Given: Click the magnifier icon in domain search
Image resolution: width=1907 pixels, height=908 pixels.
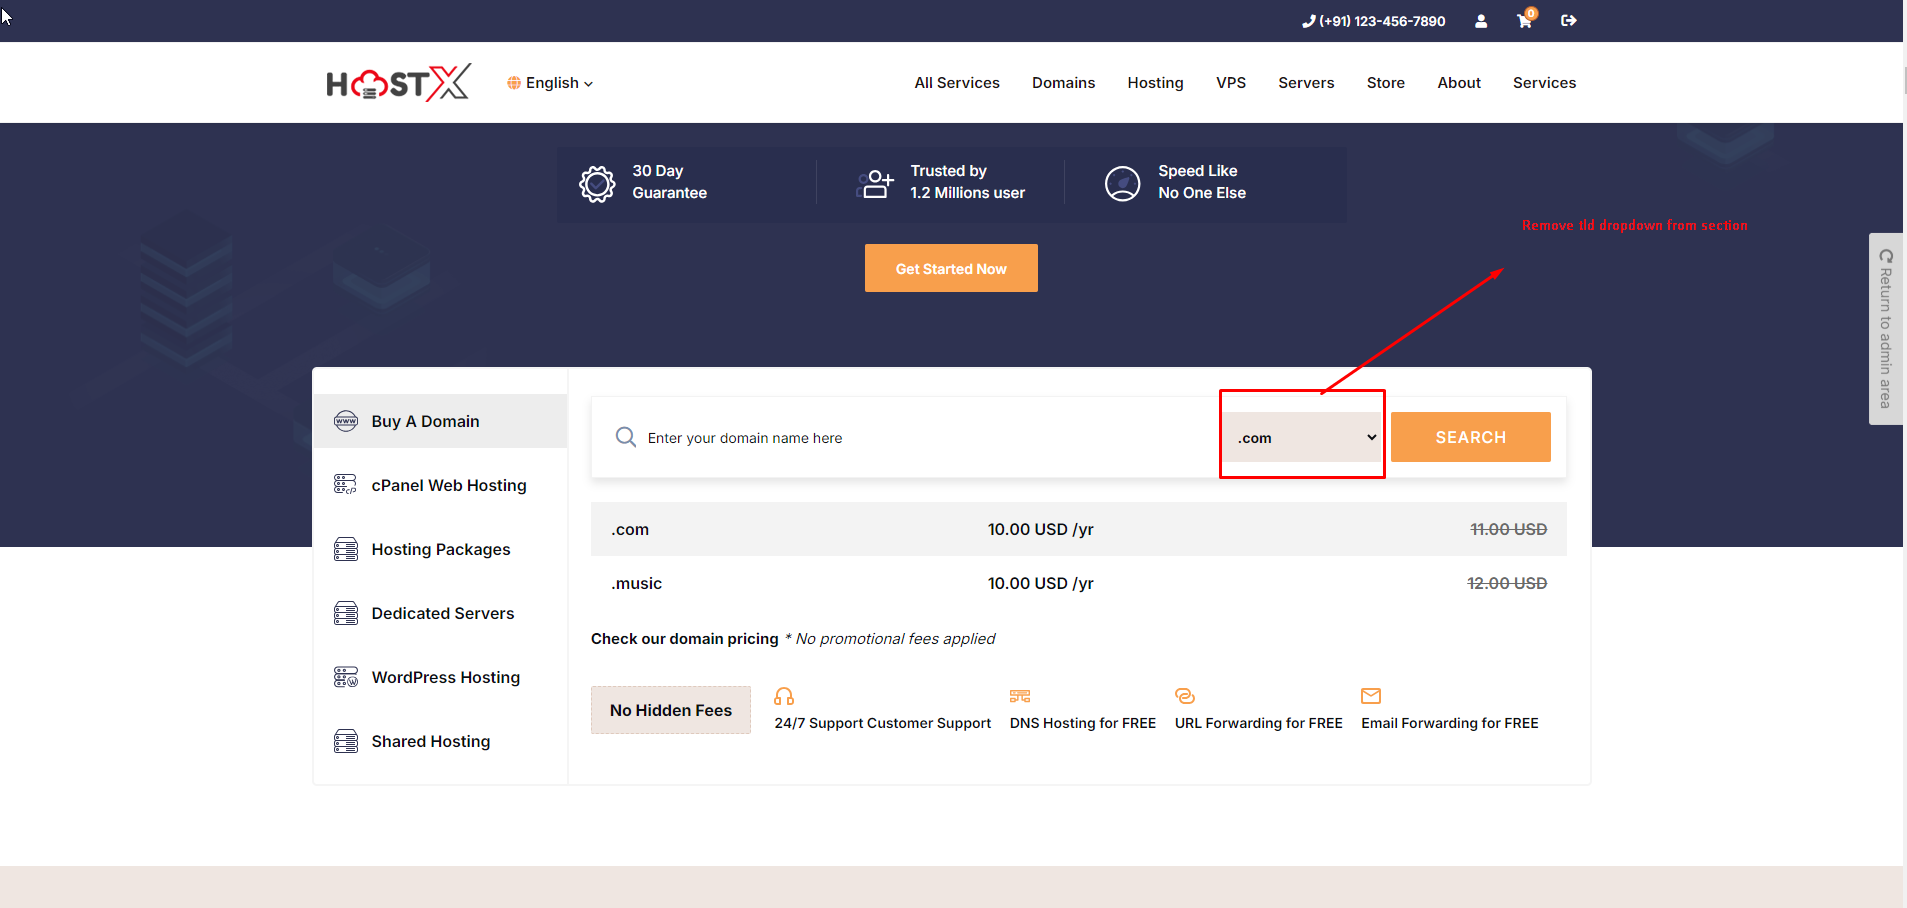Looking at the screenshot, I should (x=626, y=437).
